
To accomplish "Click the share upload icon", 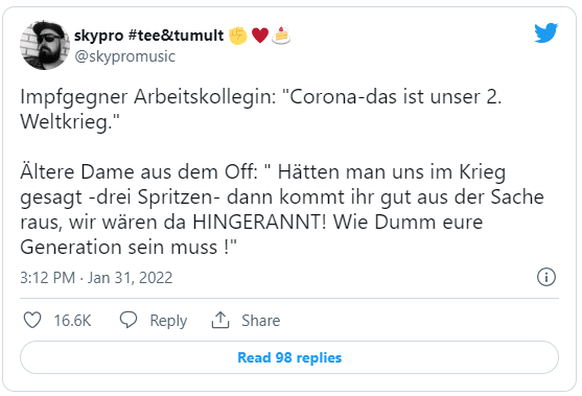I will click(220, 320).
